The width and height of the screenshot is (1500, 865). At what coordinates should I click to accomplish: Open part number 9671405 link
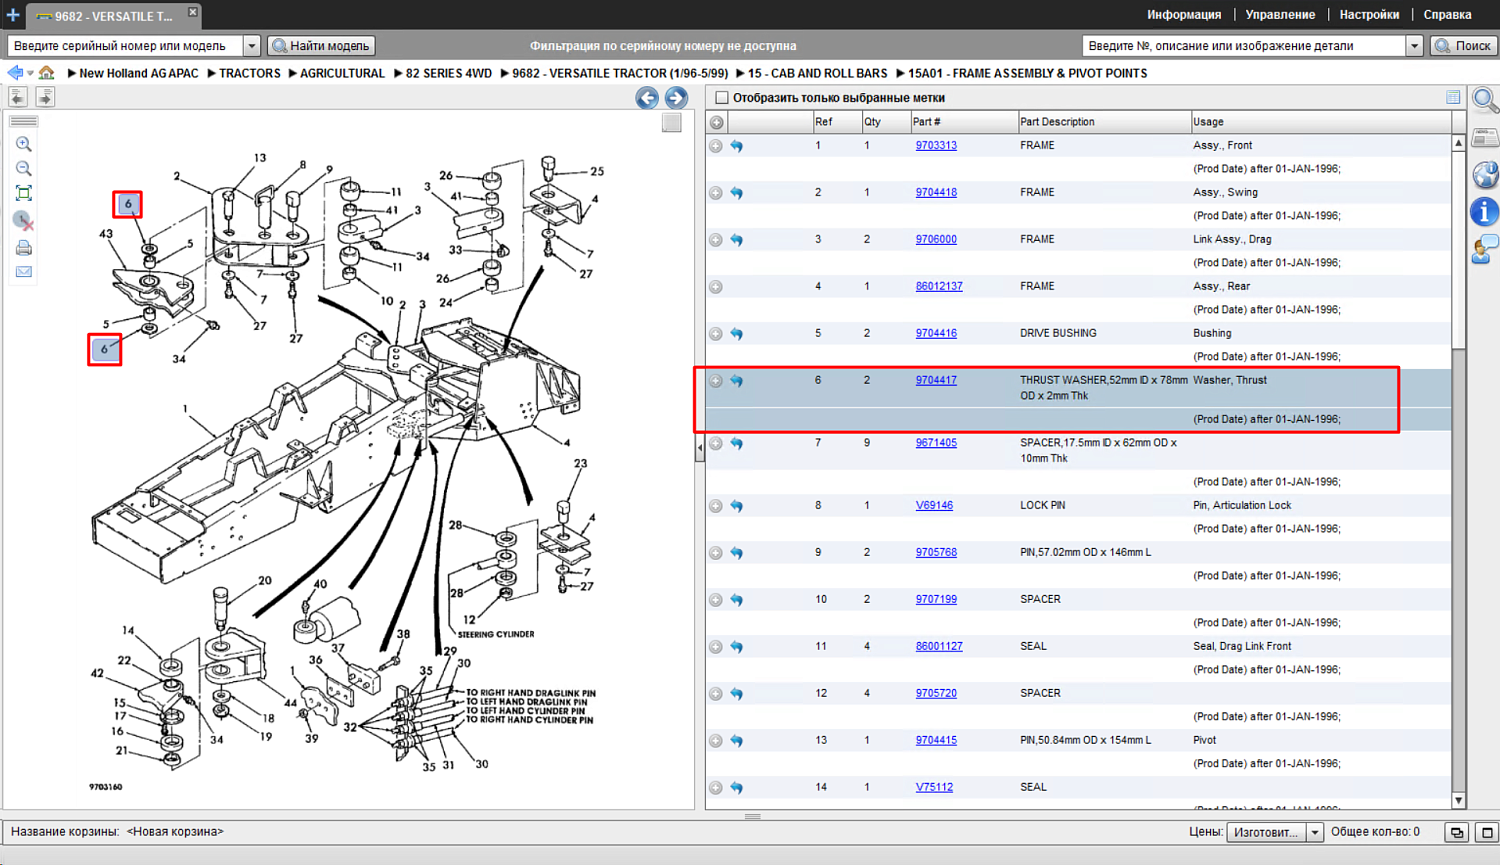[936, 443]
